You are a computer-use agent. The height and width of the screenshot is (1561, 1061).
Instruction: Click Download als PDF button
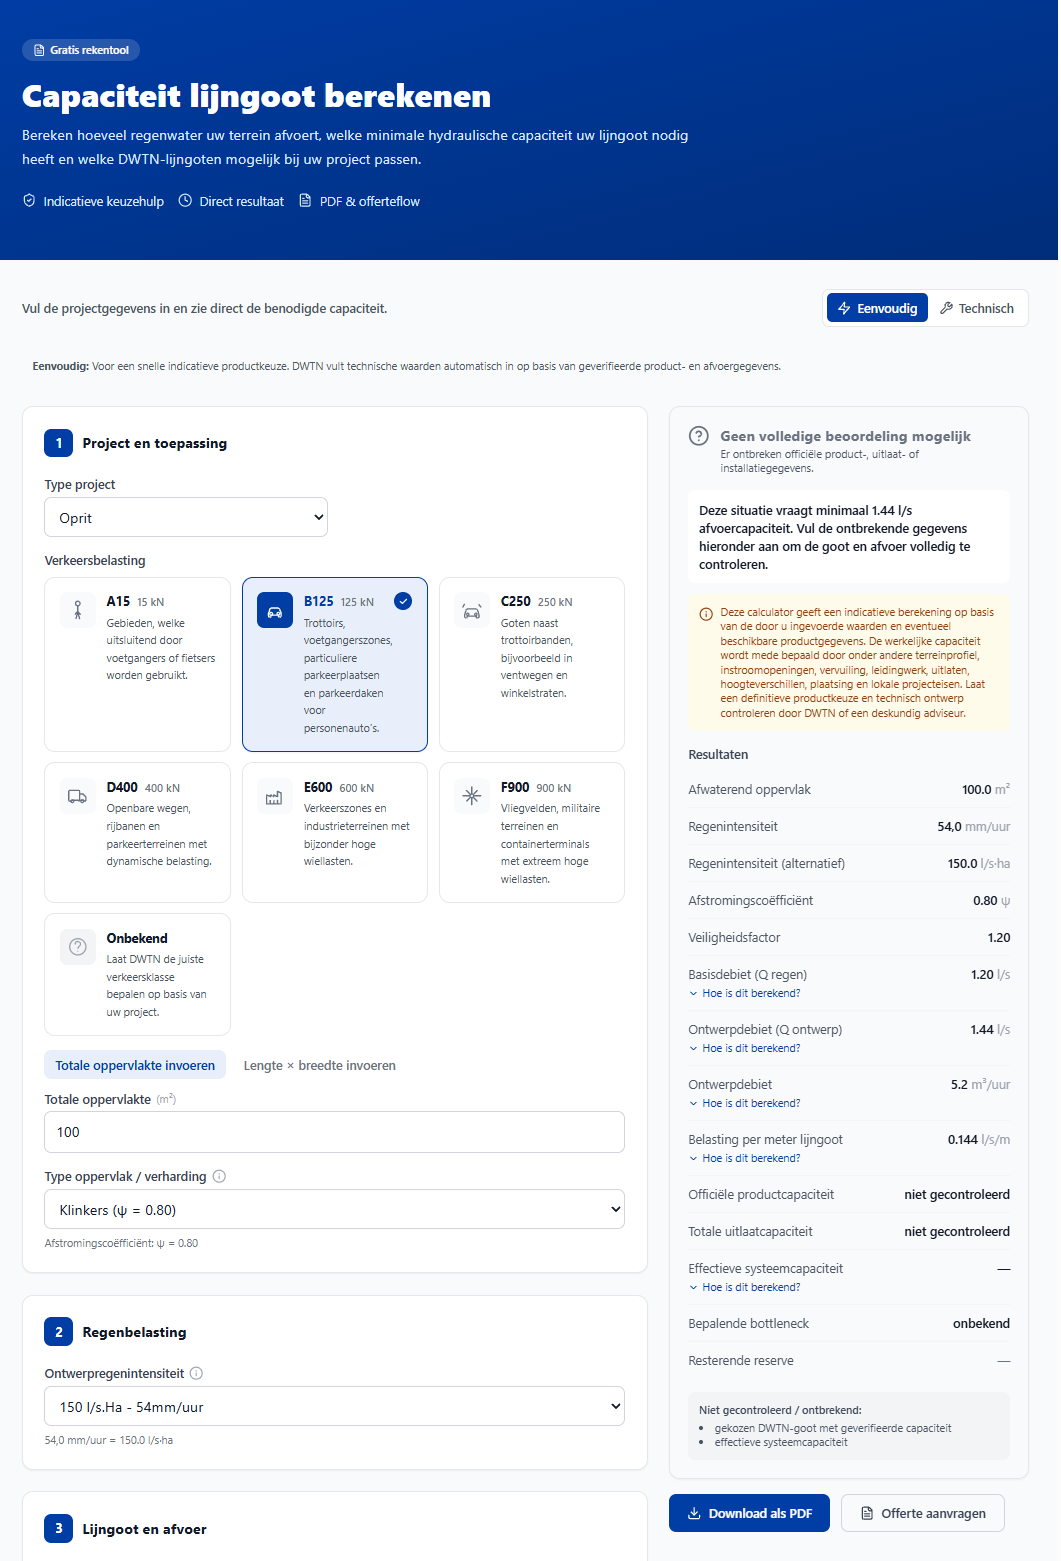point(750,1513)
